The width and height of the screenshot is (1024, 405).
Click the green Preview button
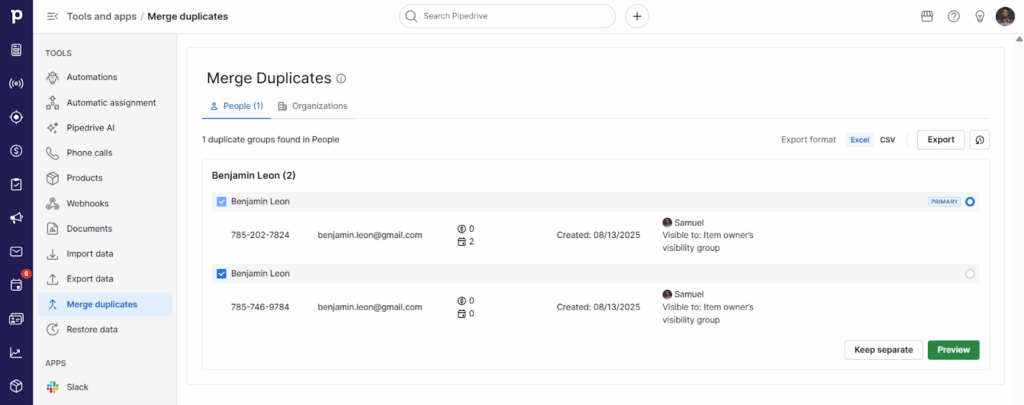click(953, 350)
